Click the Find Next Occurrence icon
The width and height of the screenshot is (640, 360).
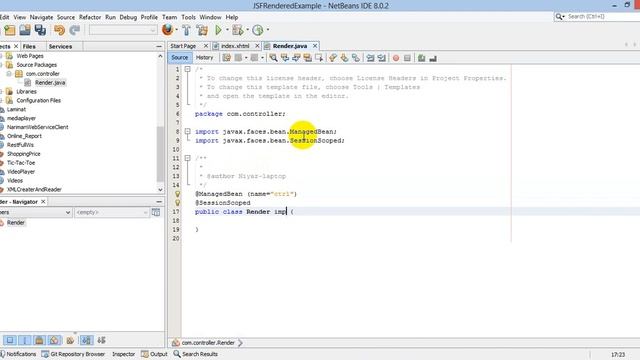click(296, 58)
